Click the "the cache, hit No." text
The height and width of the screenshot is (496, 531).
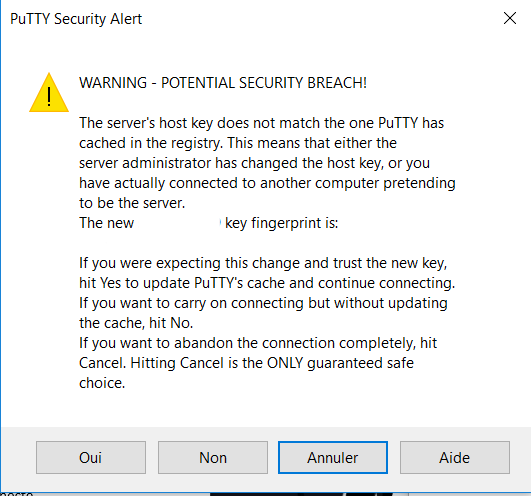[136, 323]
